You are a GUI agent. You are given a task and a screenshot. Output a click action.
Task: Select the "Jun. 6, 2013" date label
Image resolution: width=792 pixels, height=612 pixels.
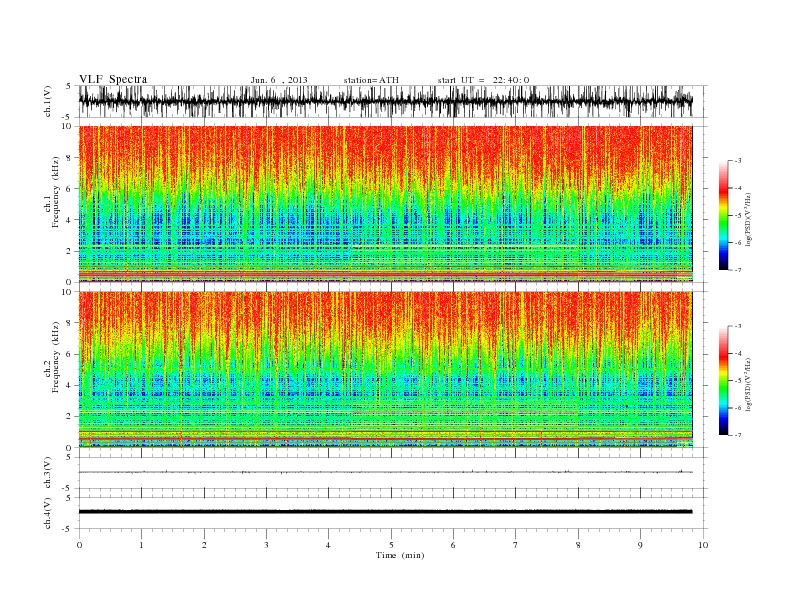(x=279, y=80)
